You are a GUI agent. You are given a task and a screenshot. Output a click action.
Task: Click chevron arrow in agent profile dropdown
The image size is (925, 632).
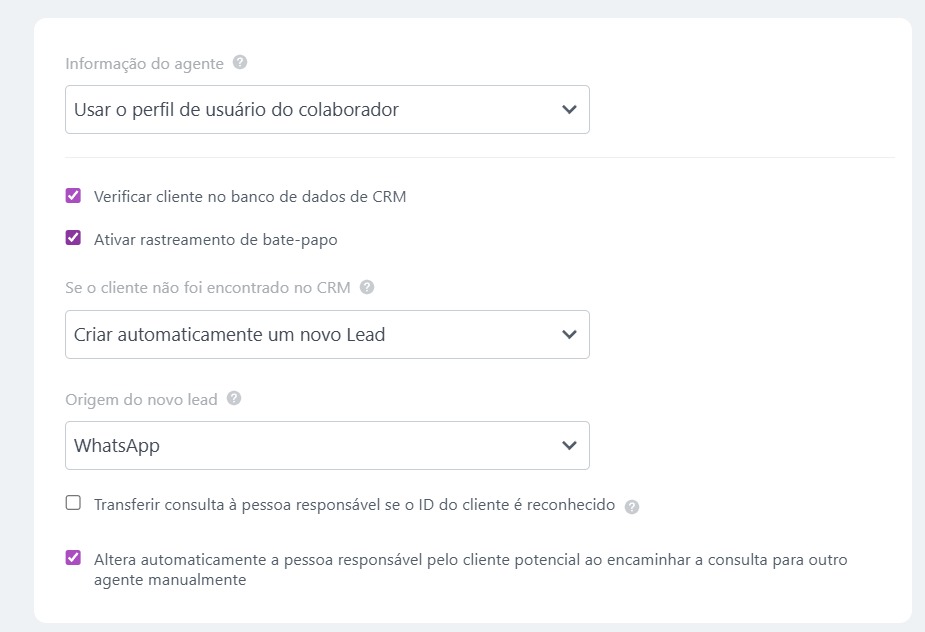(x=569, y=109)
